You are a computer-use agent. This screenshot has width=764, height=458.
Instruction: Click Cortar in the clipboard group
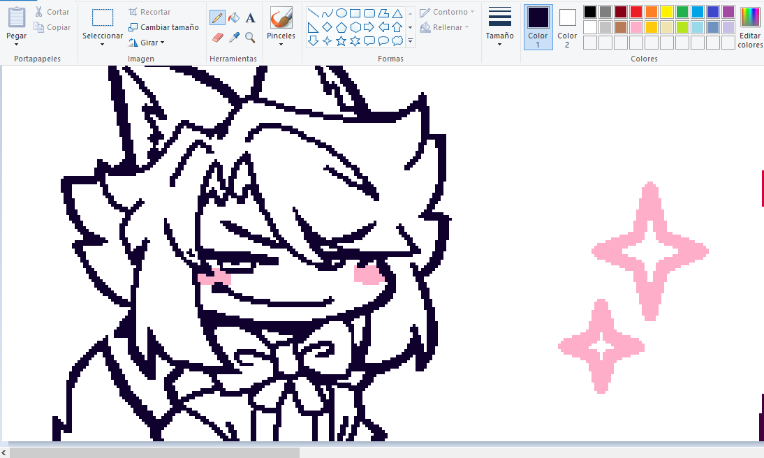[x=52, y=12]
